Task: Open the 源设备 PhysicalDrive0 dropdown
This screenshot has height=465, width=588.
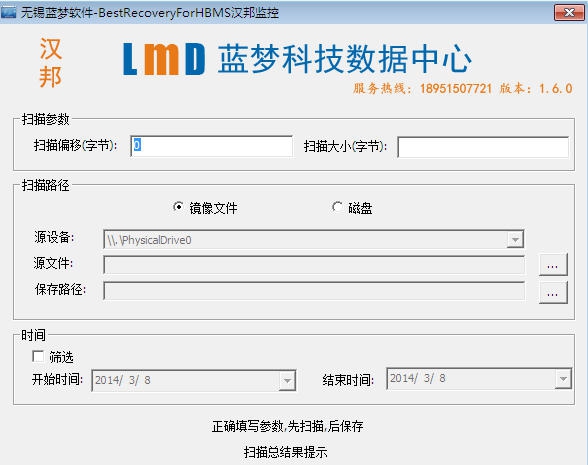Action: click(515, 239)
